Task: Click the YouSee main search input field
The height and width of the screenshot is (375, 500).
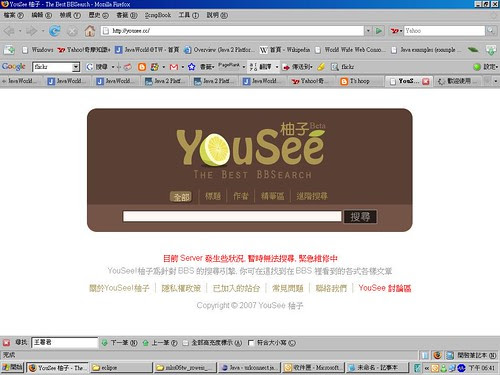Action: point(232,216)
